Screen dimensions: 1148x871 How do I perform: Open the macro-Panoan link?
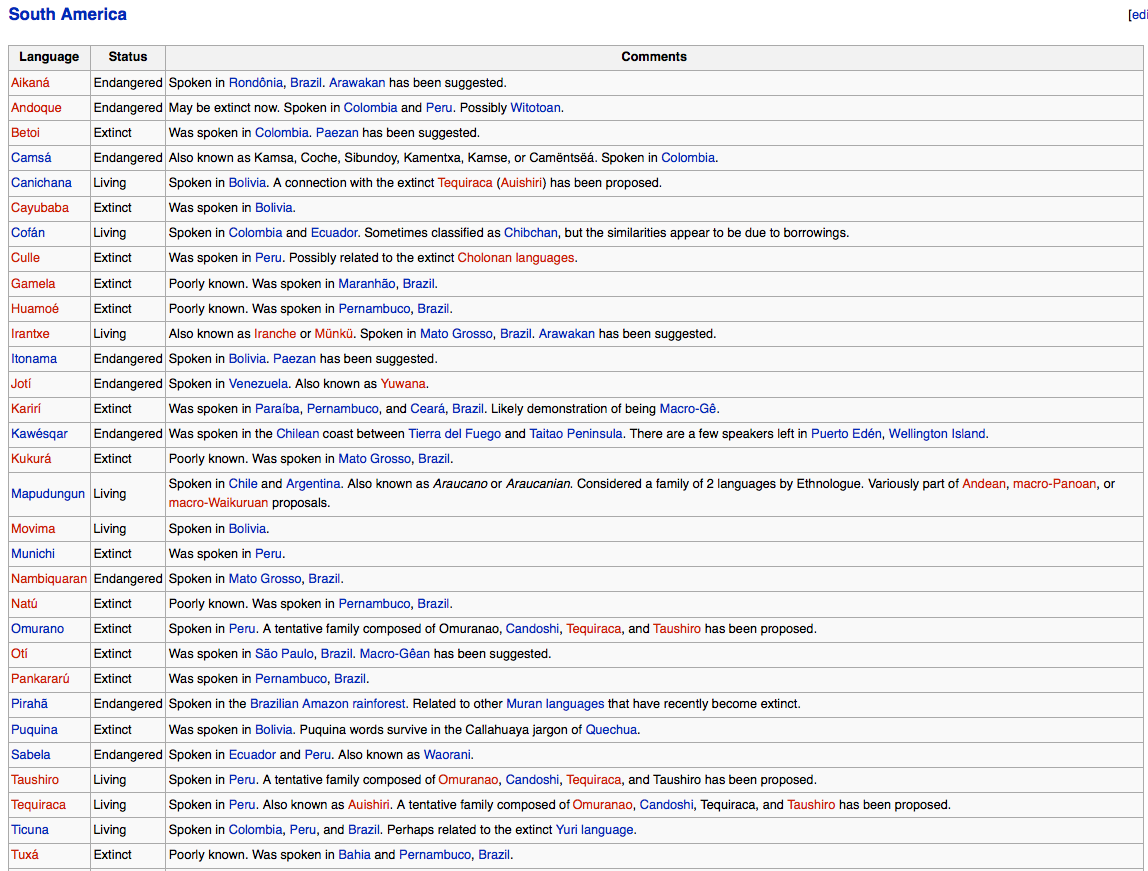(1054, 484)
